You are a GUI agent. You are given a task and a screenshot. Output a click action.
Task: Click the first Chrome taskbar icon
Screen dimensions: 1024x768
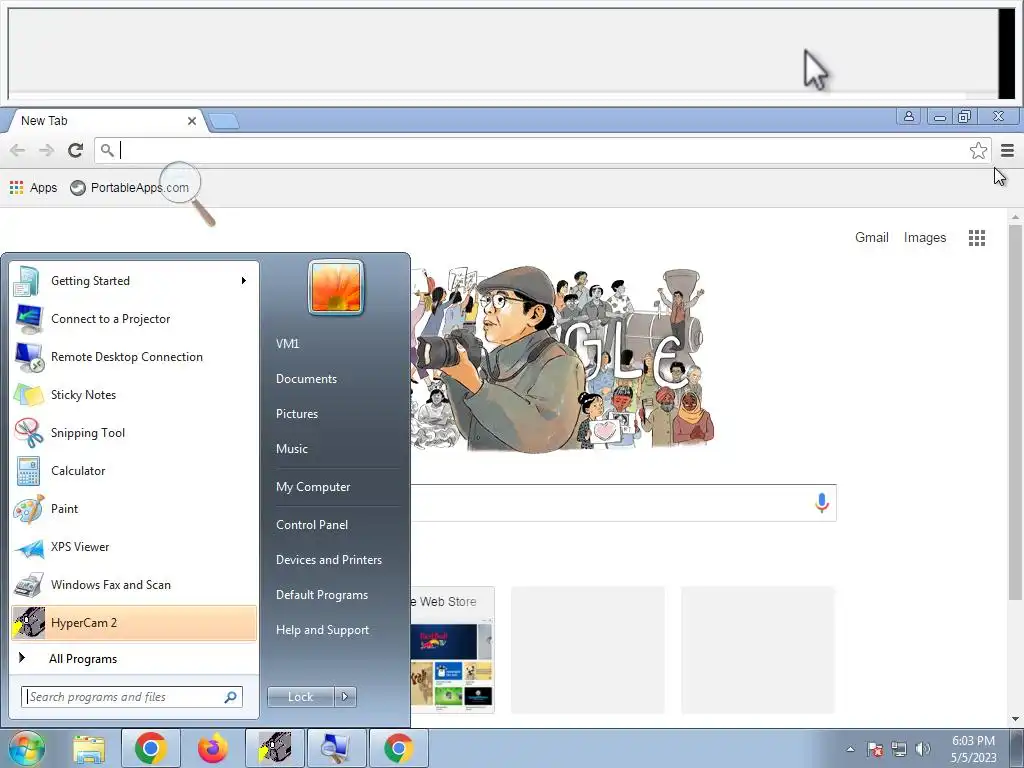[x=151, y=748]
